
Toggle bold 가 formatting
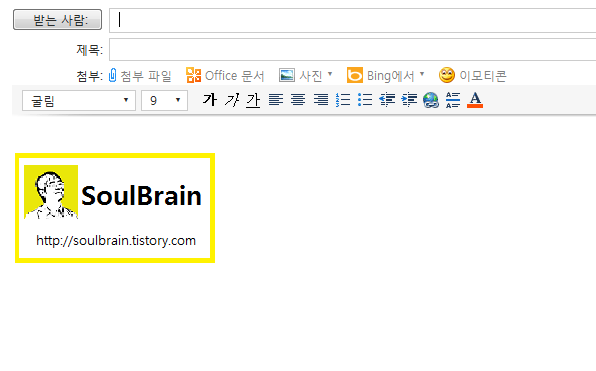point(209,100)
